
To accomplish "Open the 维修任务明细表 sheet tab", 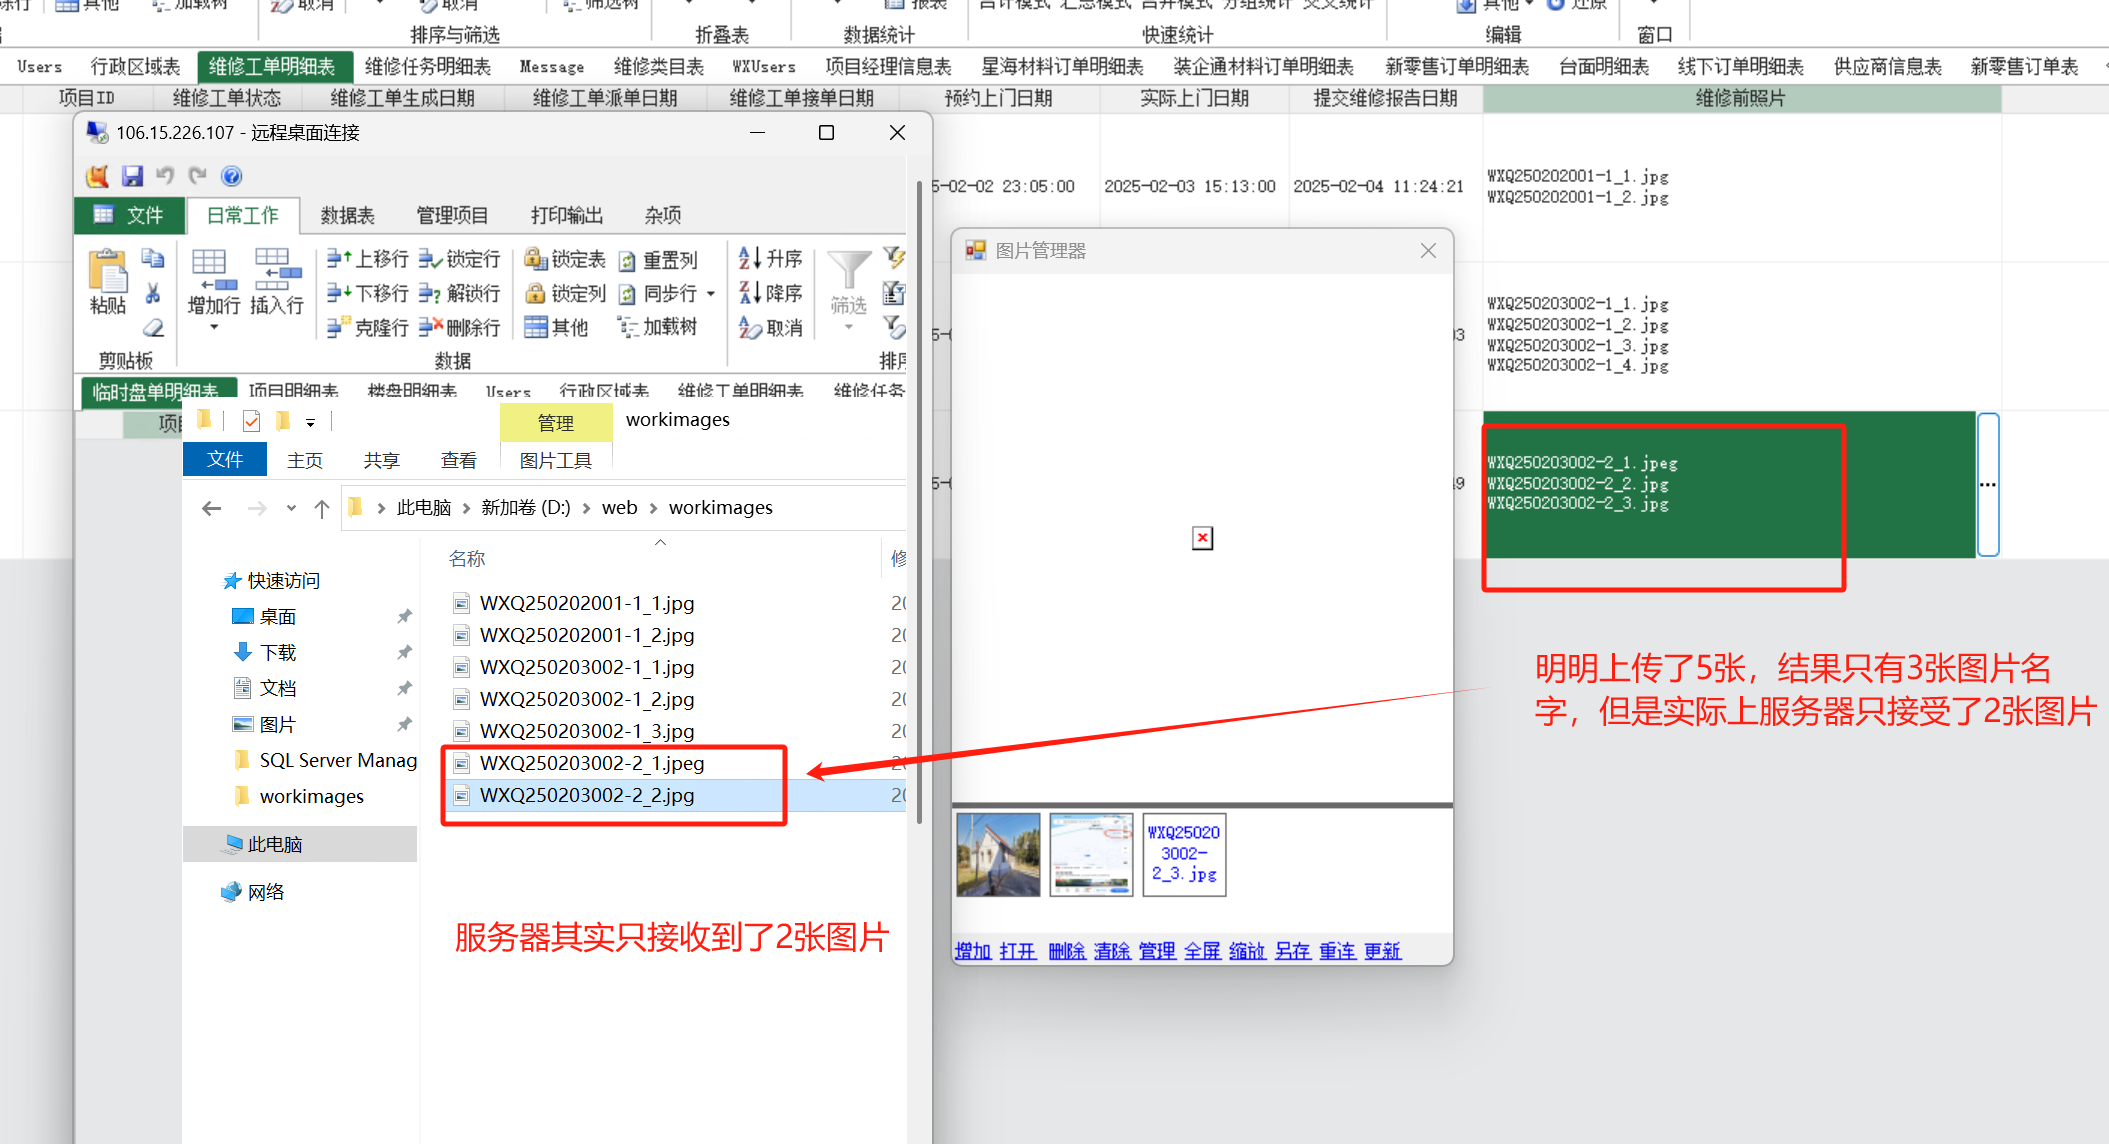I will coord(427,67).
